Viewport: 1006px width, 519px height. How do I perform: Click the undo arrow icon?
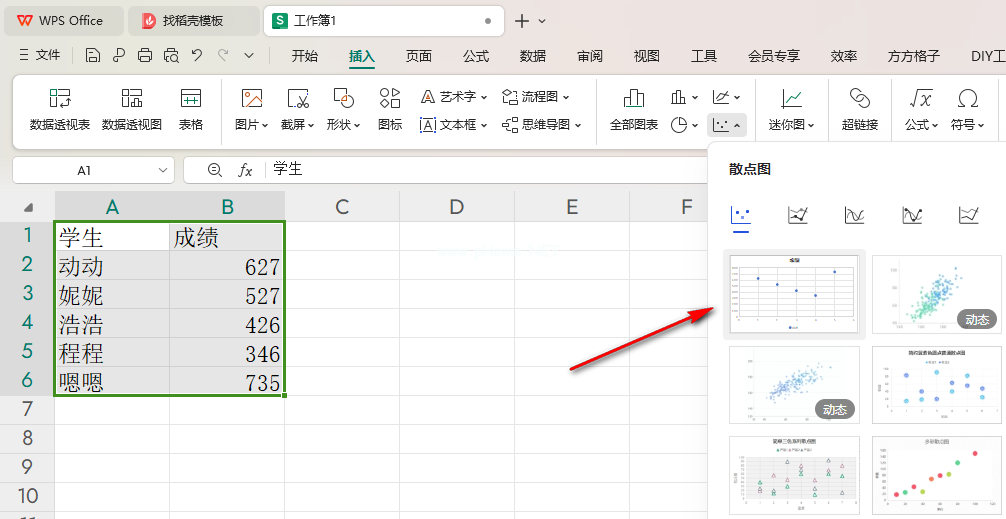point(197,56)
